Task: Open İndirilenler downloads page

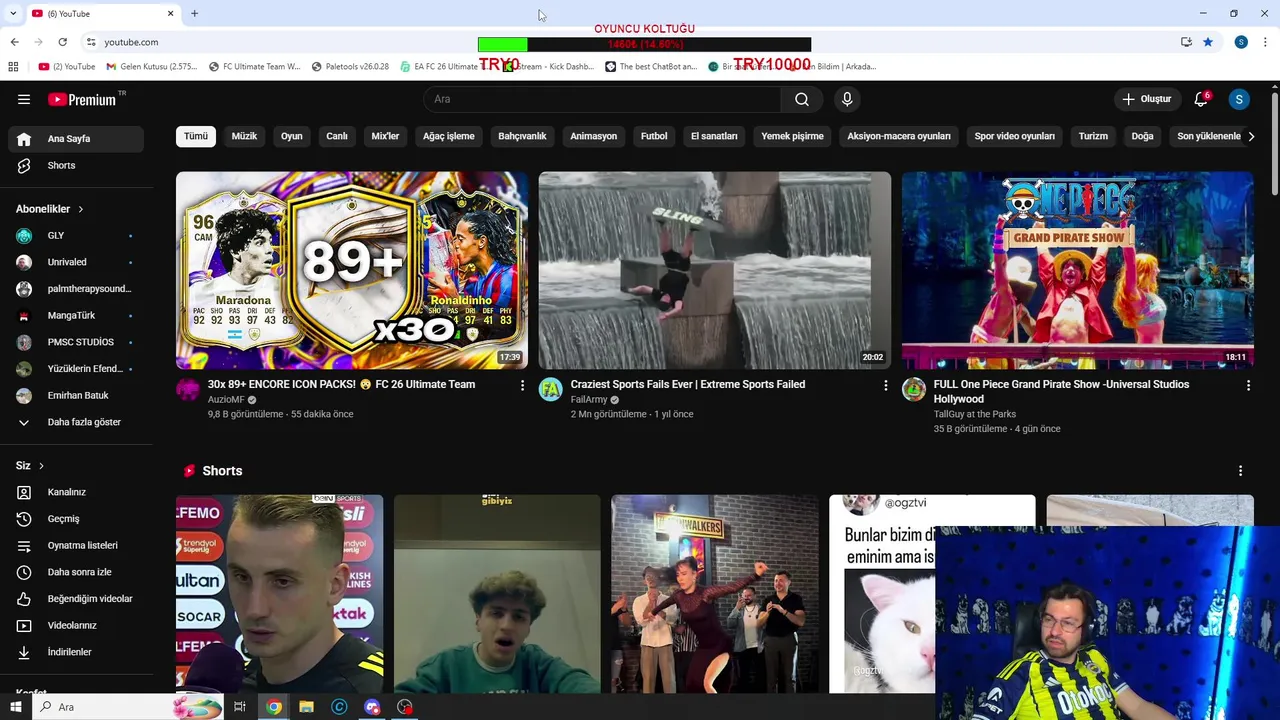Action: point(76,652)
